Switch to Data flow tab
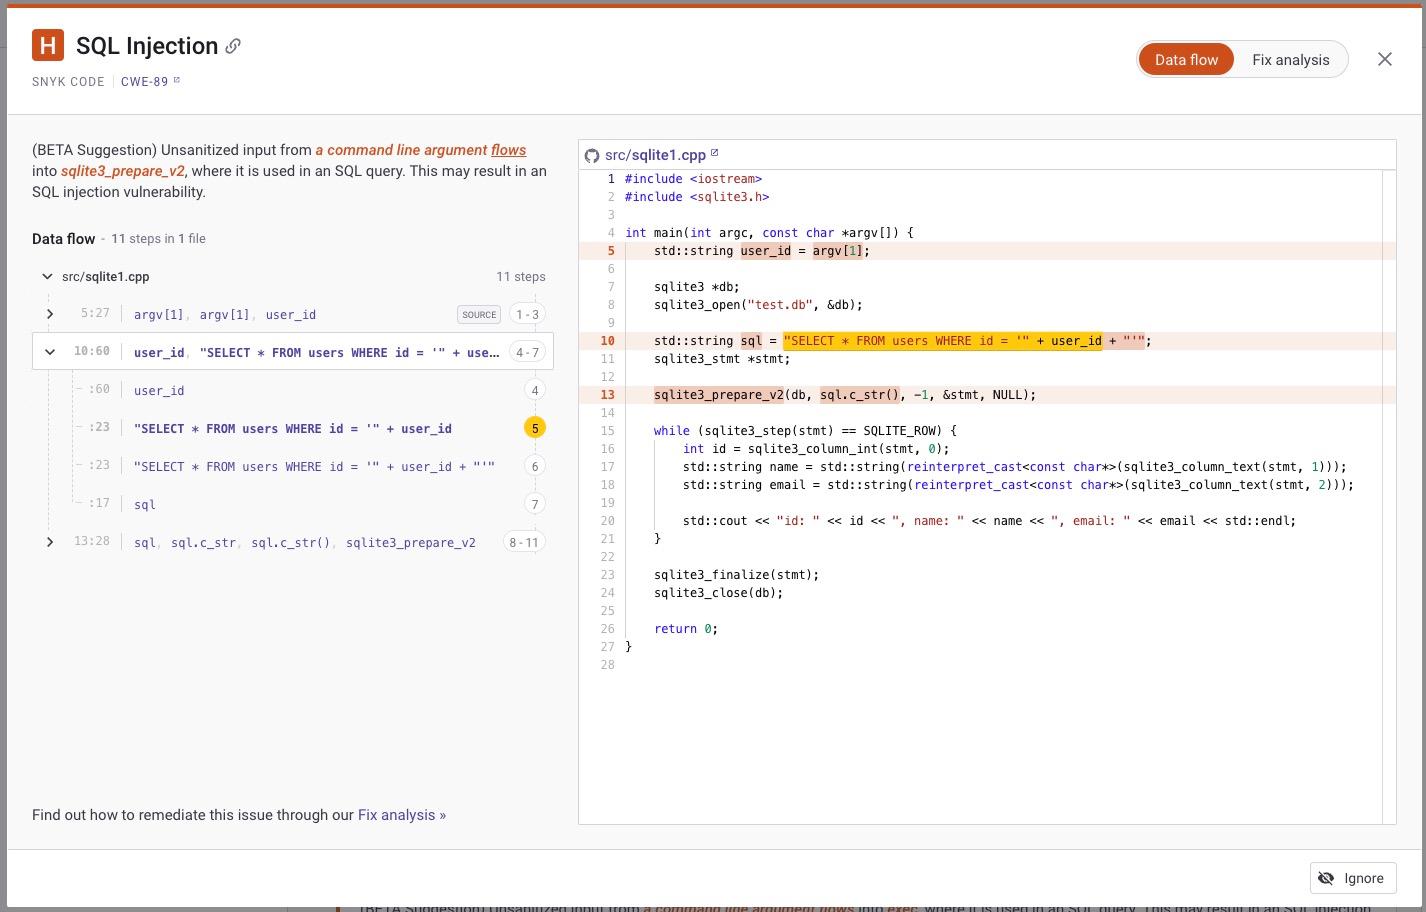 (1186, 60)
